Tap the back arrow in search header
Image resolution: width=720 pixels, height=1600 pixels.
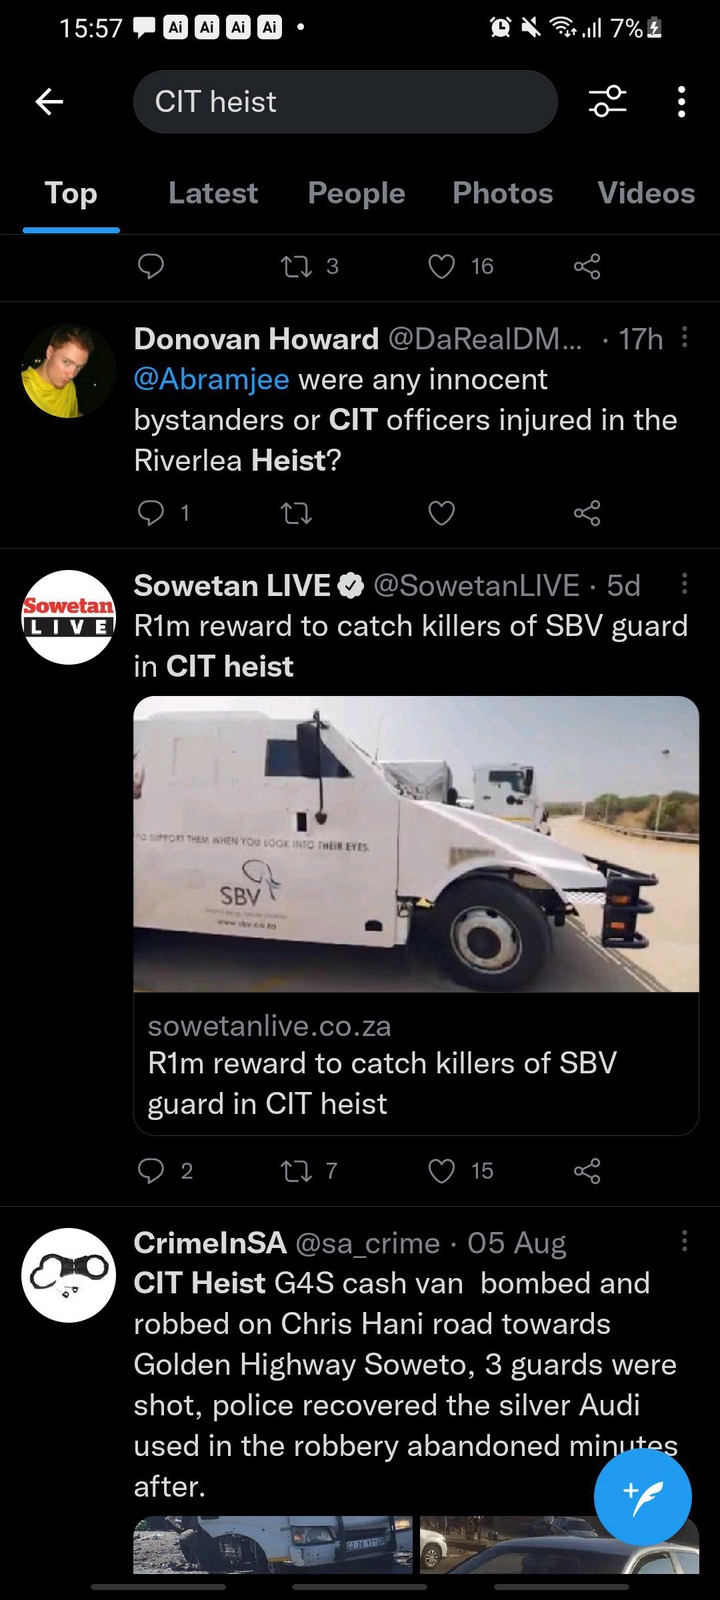(x=49, y=101)
